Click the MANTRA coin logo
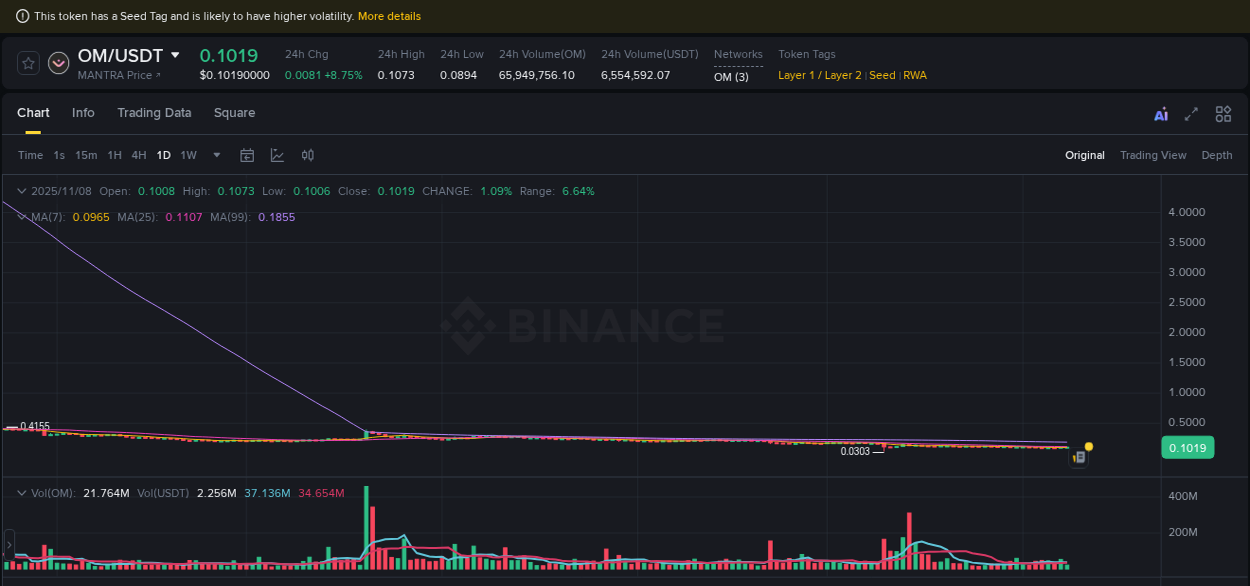This screenshot has height=586, width=1250. 58,63
